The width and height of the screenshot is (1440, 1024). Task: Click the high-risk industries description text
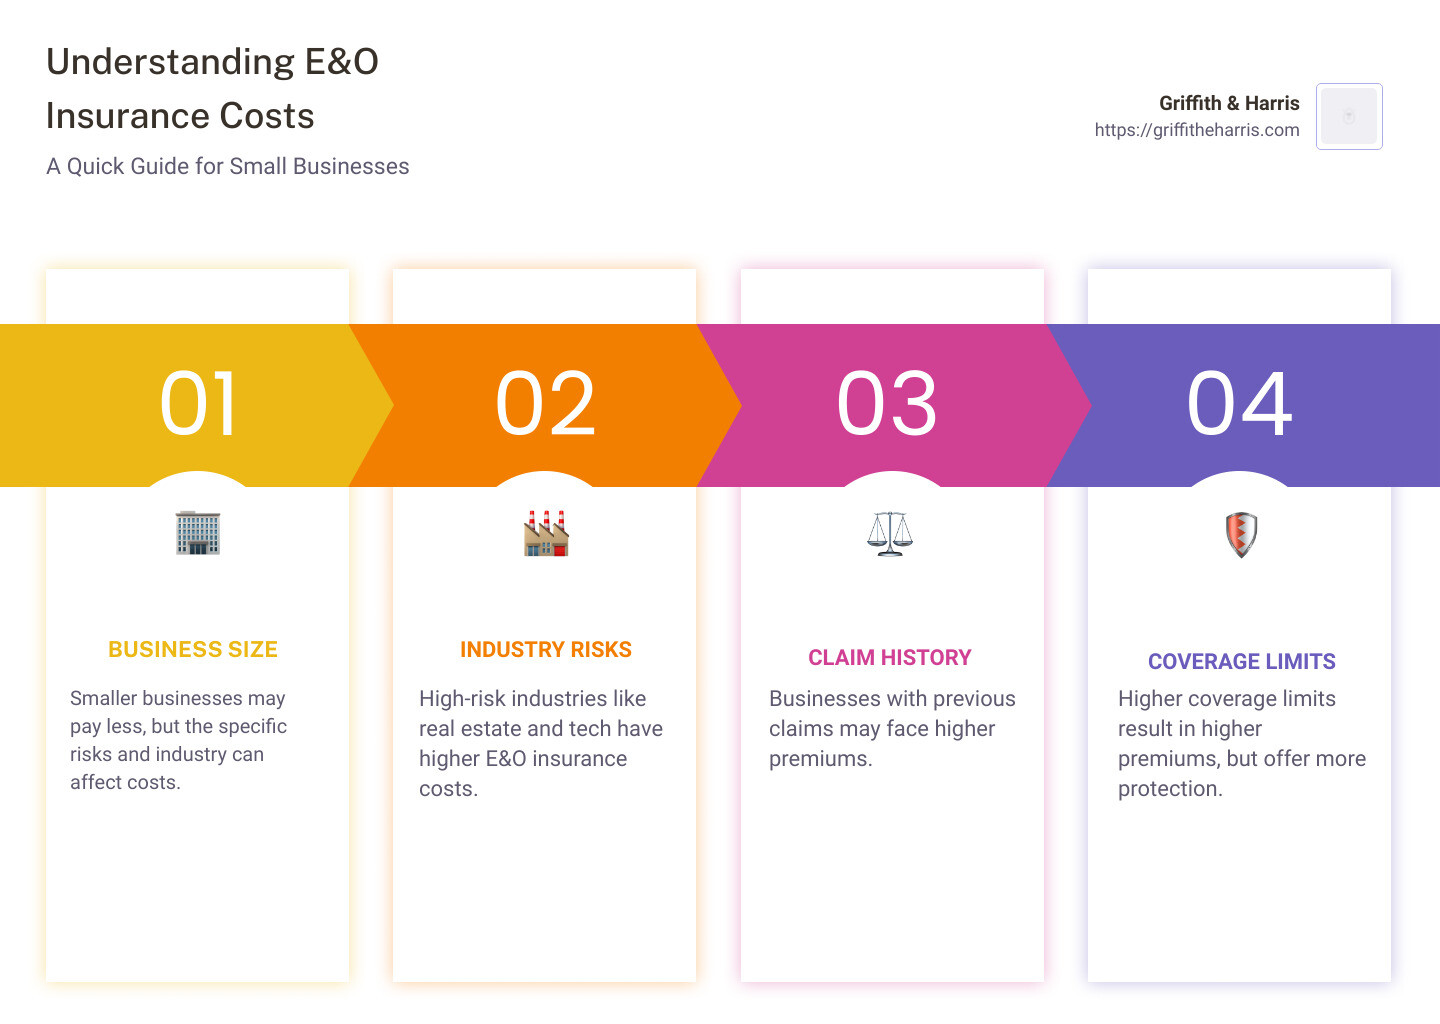[x=541, y=743]
